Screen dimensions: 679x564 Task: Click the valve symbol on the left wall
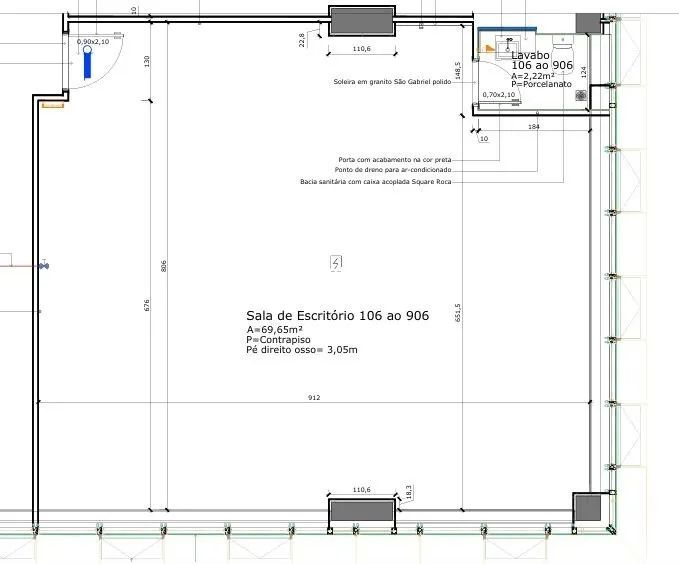[44, 265]
